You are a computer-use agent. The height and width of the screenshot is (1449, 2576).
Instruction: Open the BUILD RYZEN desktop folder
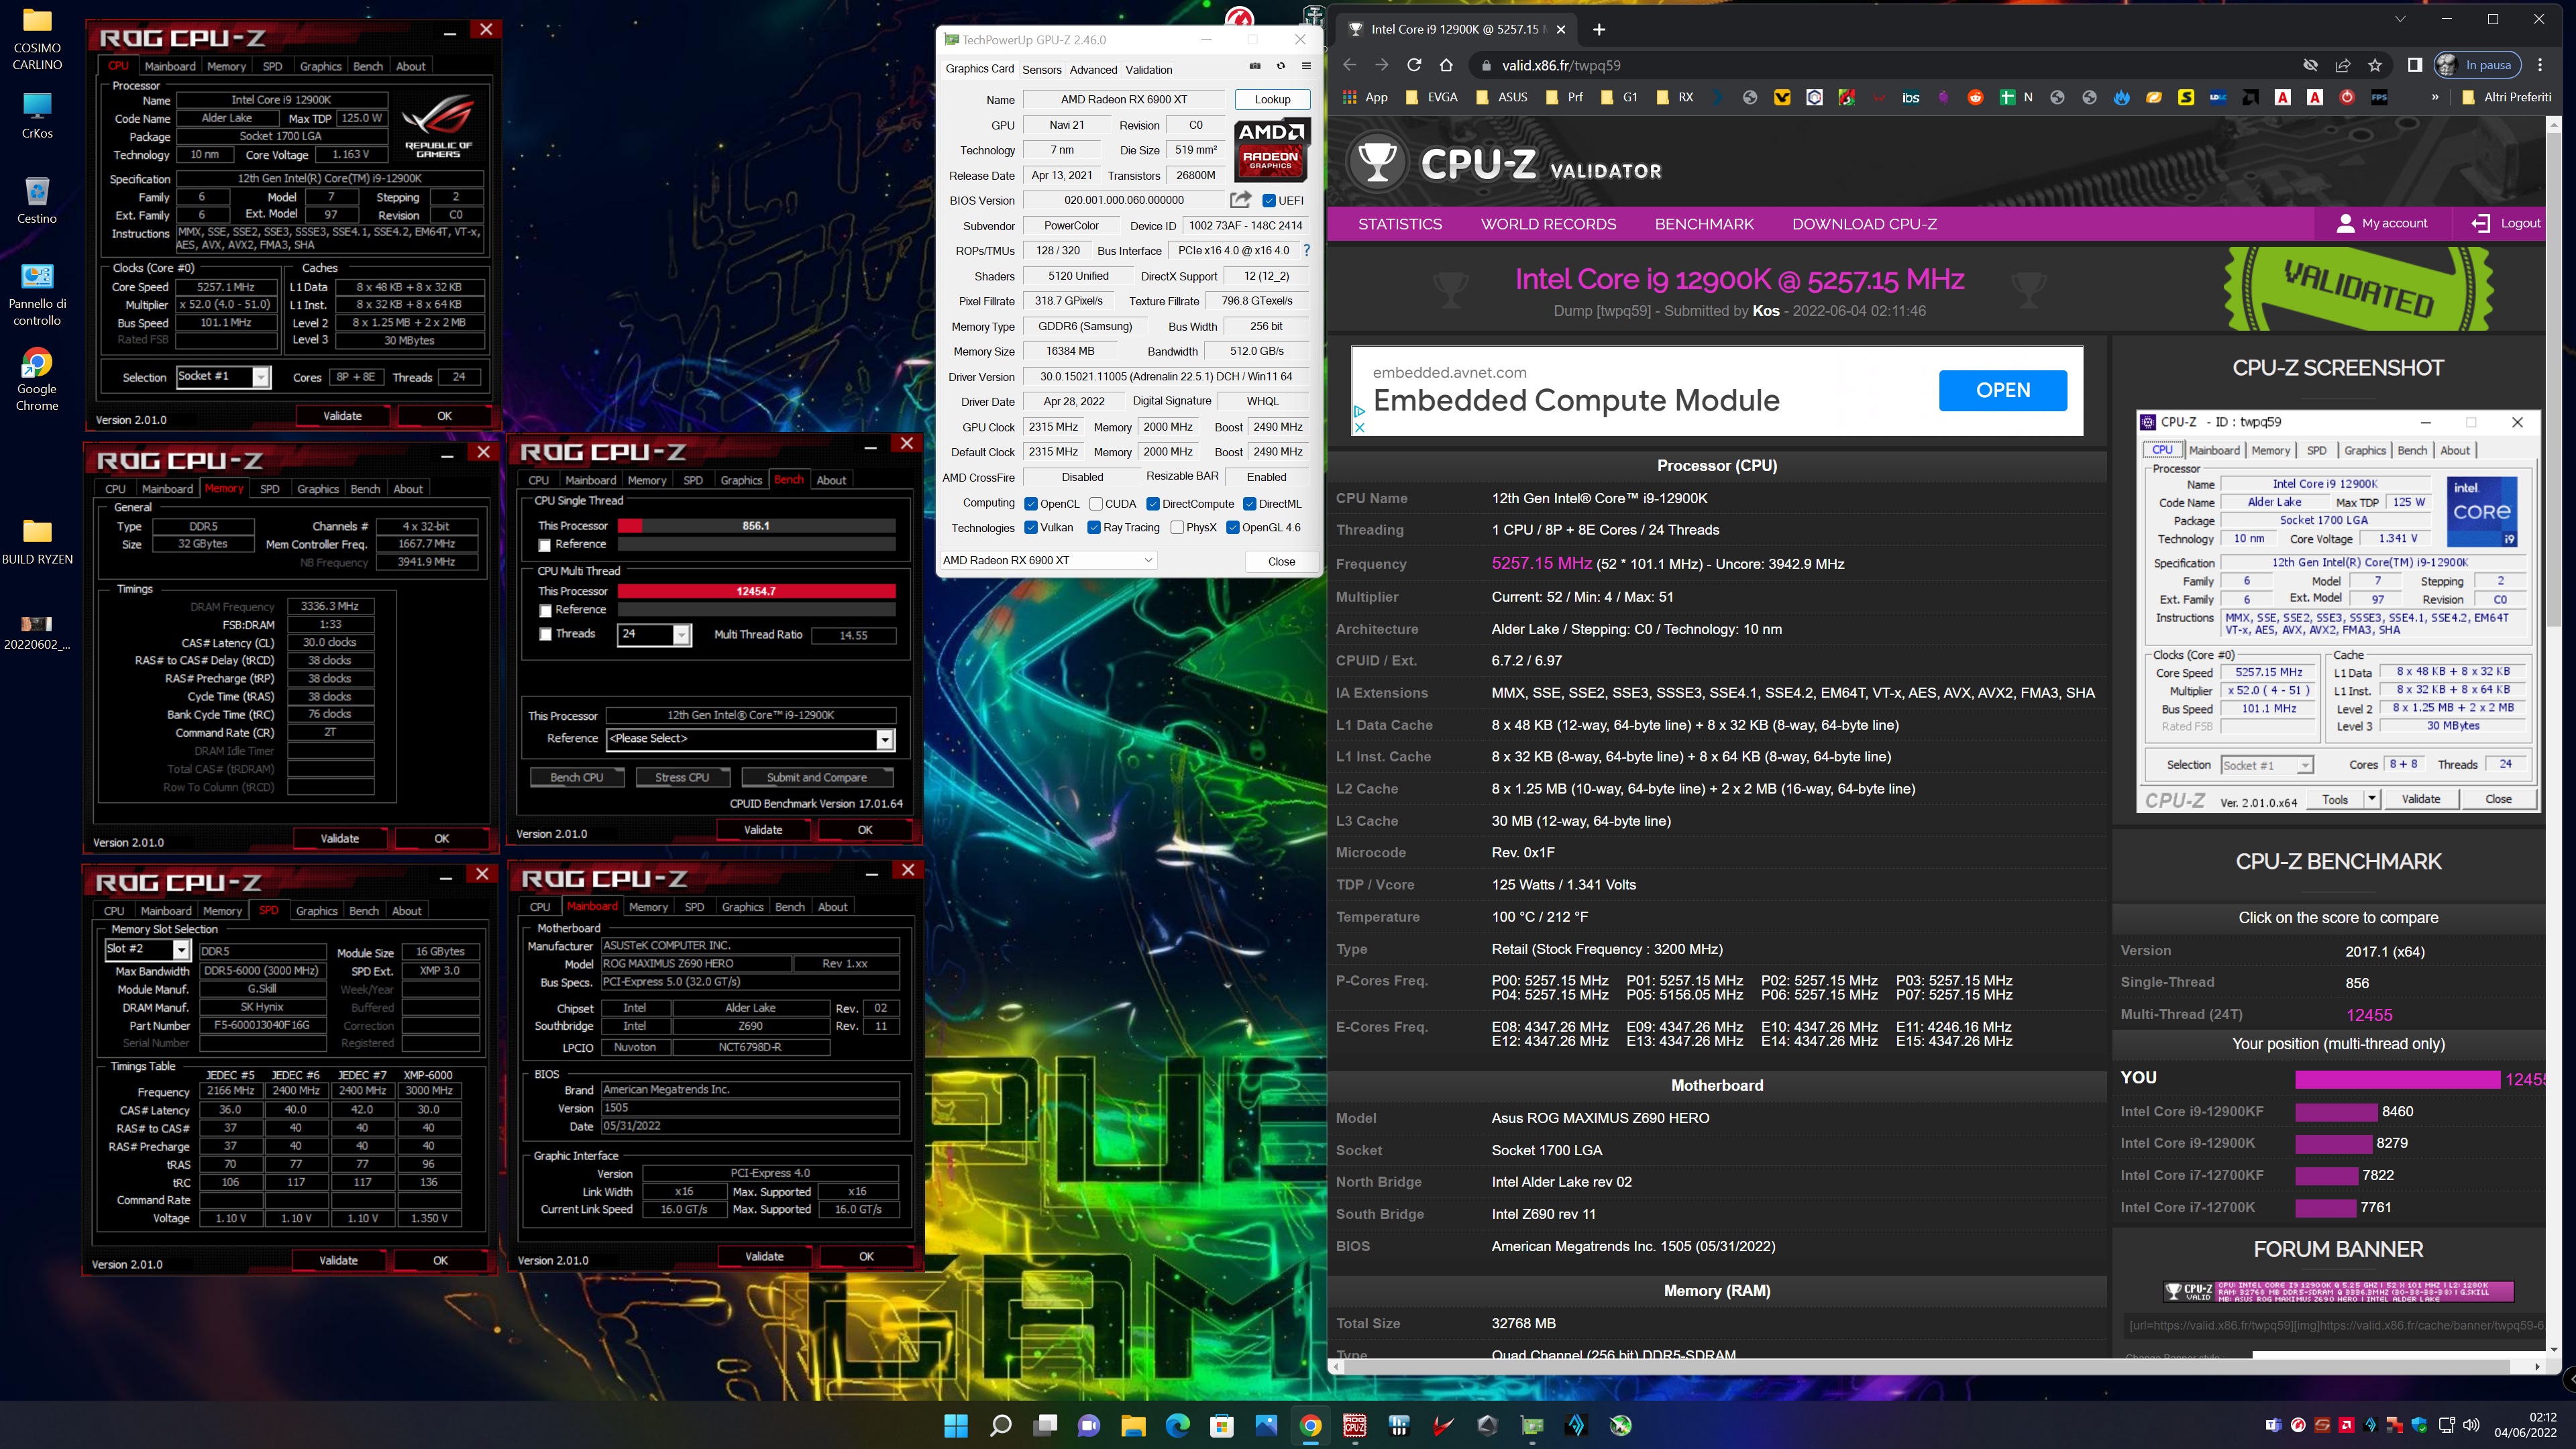[x=37, y=542]
